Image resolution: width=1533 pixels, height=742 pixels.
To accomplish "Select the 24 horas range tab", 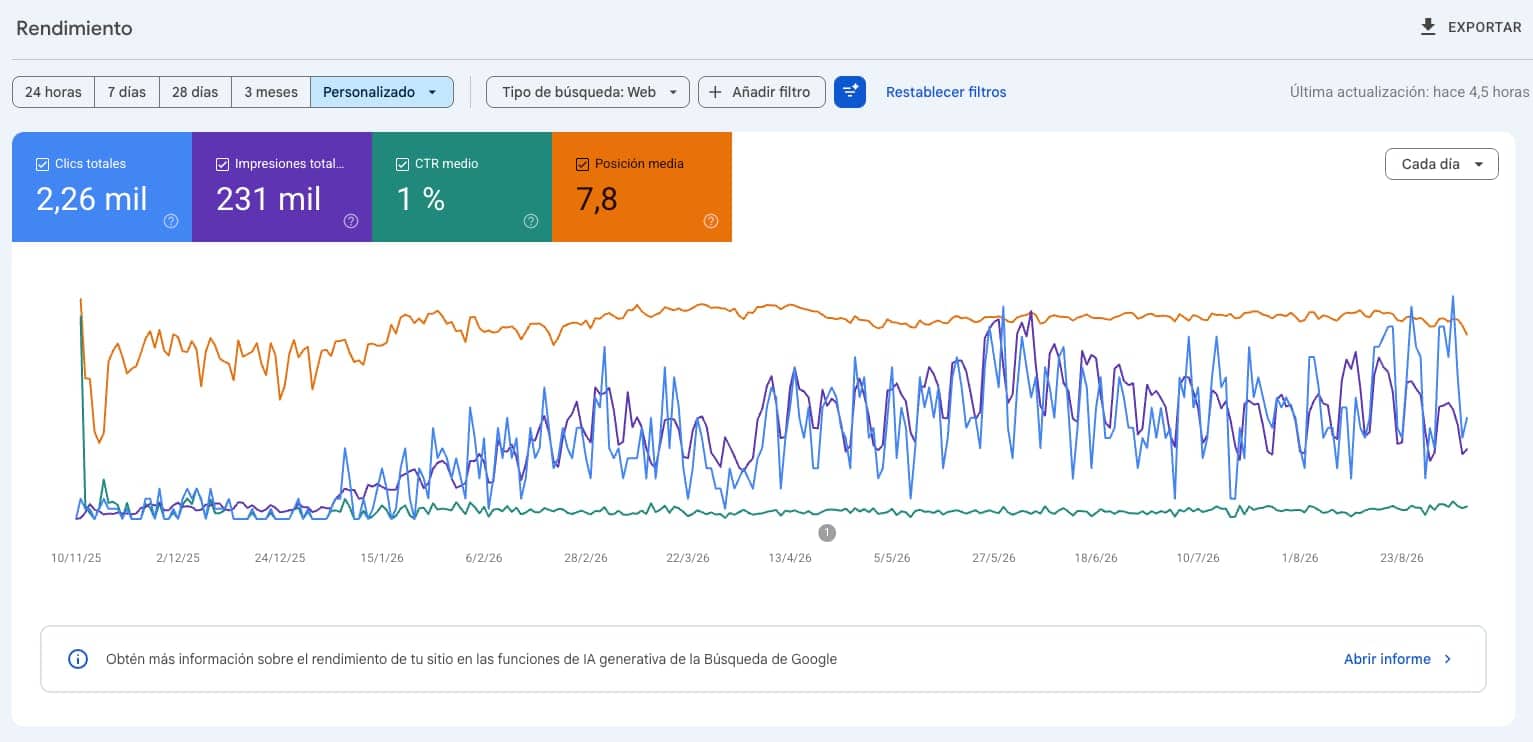I will click(53, 92).
